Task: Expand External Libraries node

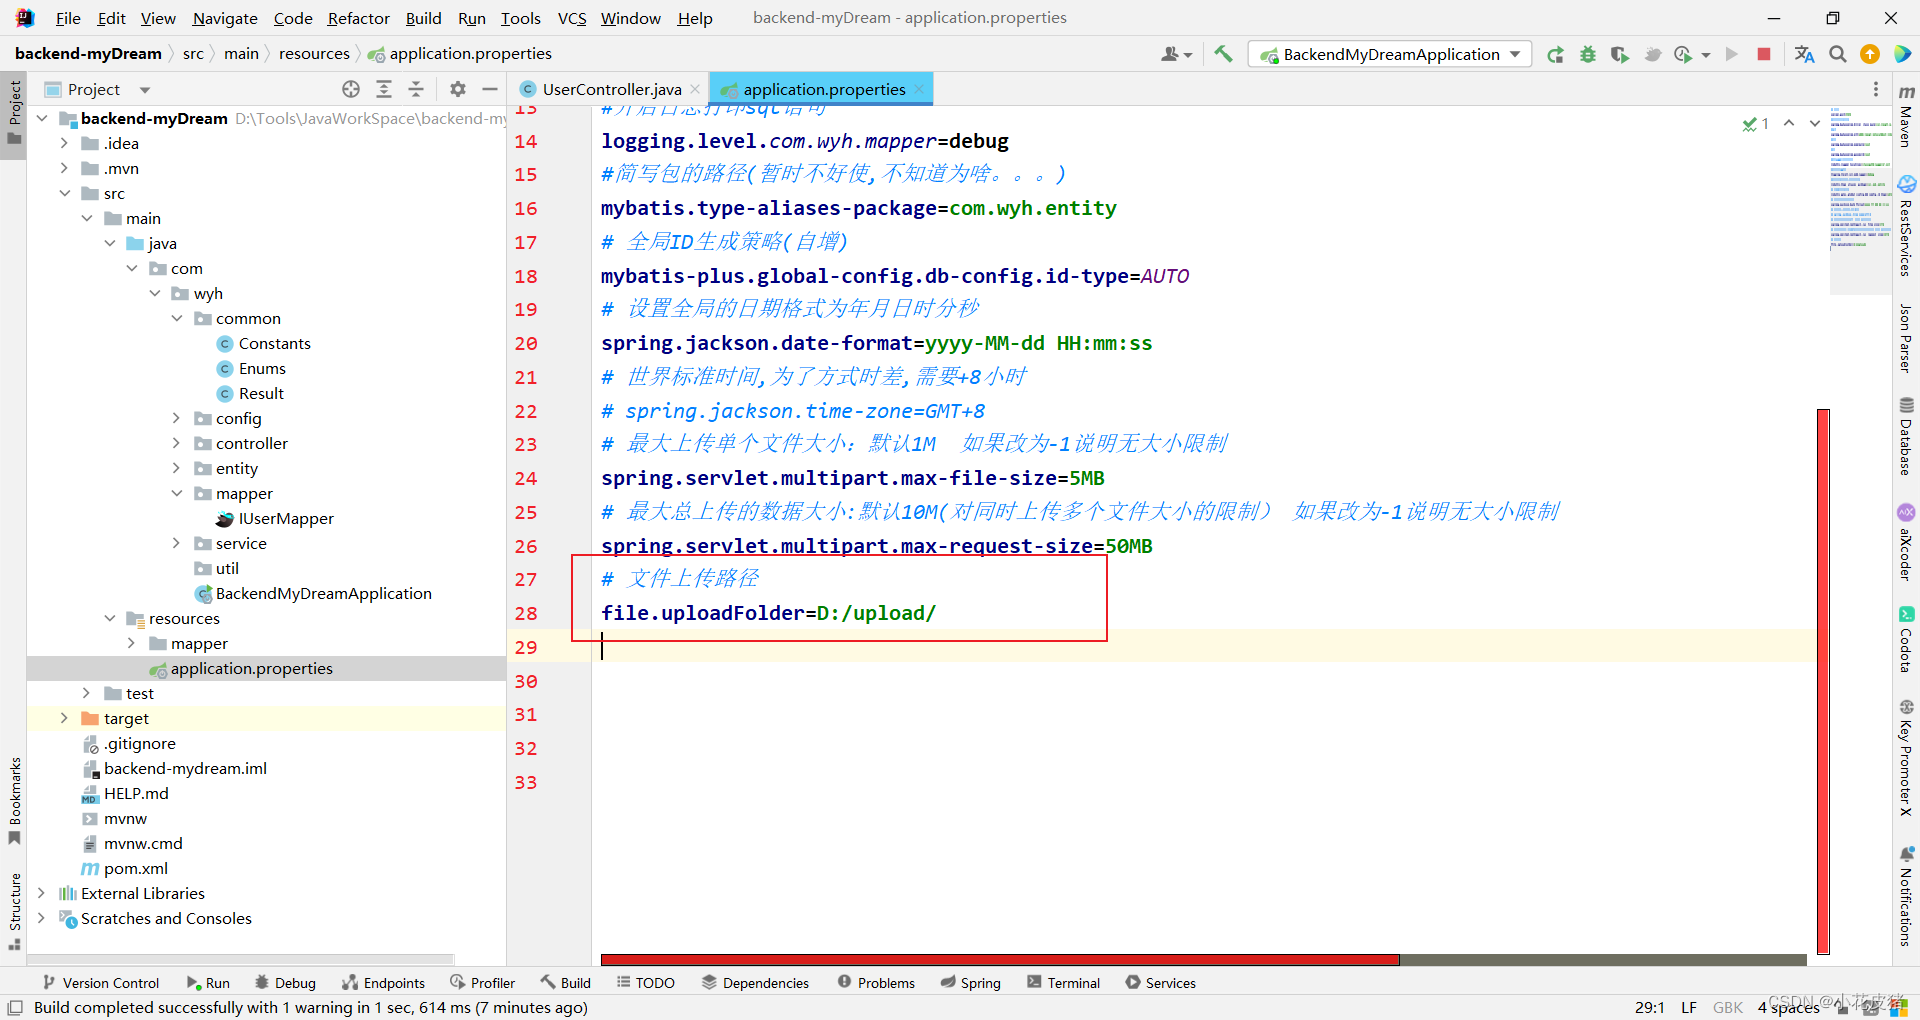Action: (42, 893)
